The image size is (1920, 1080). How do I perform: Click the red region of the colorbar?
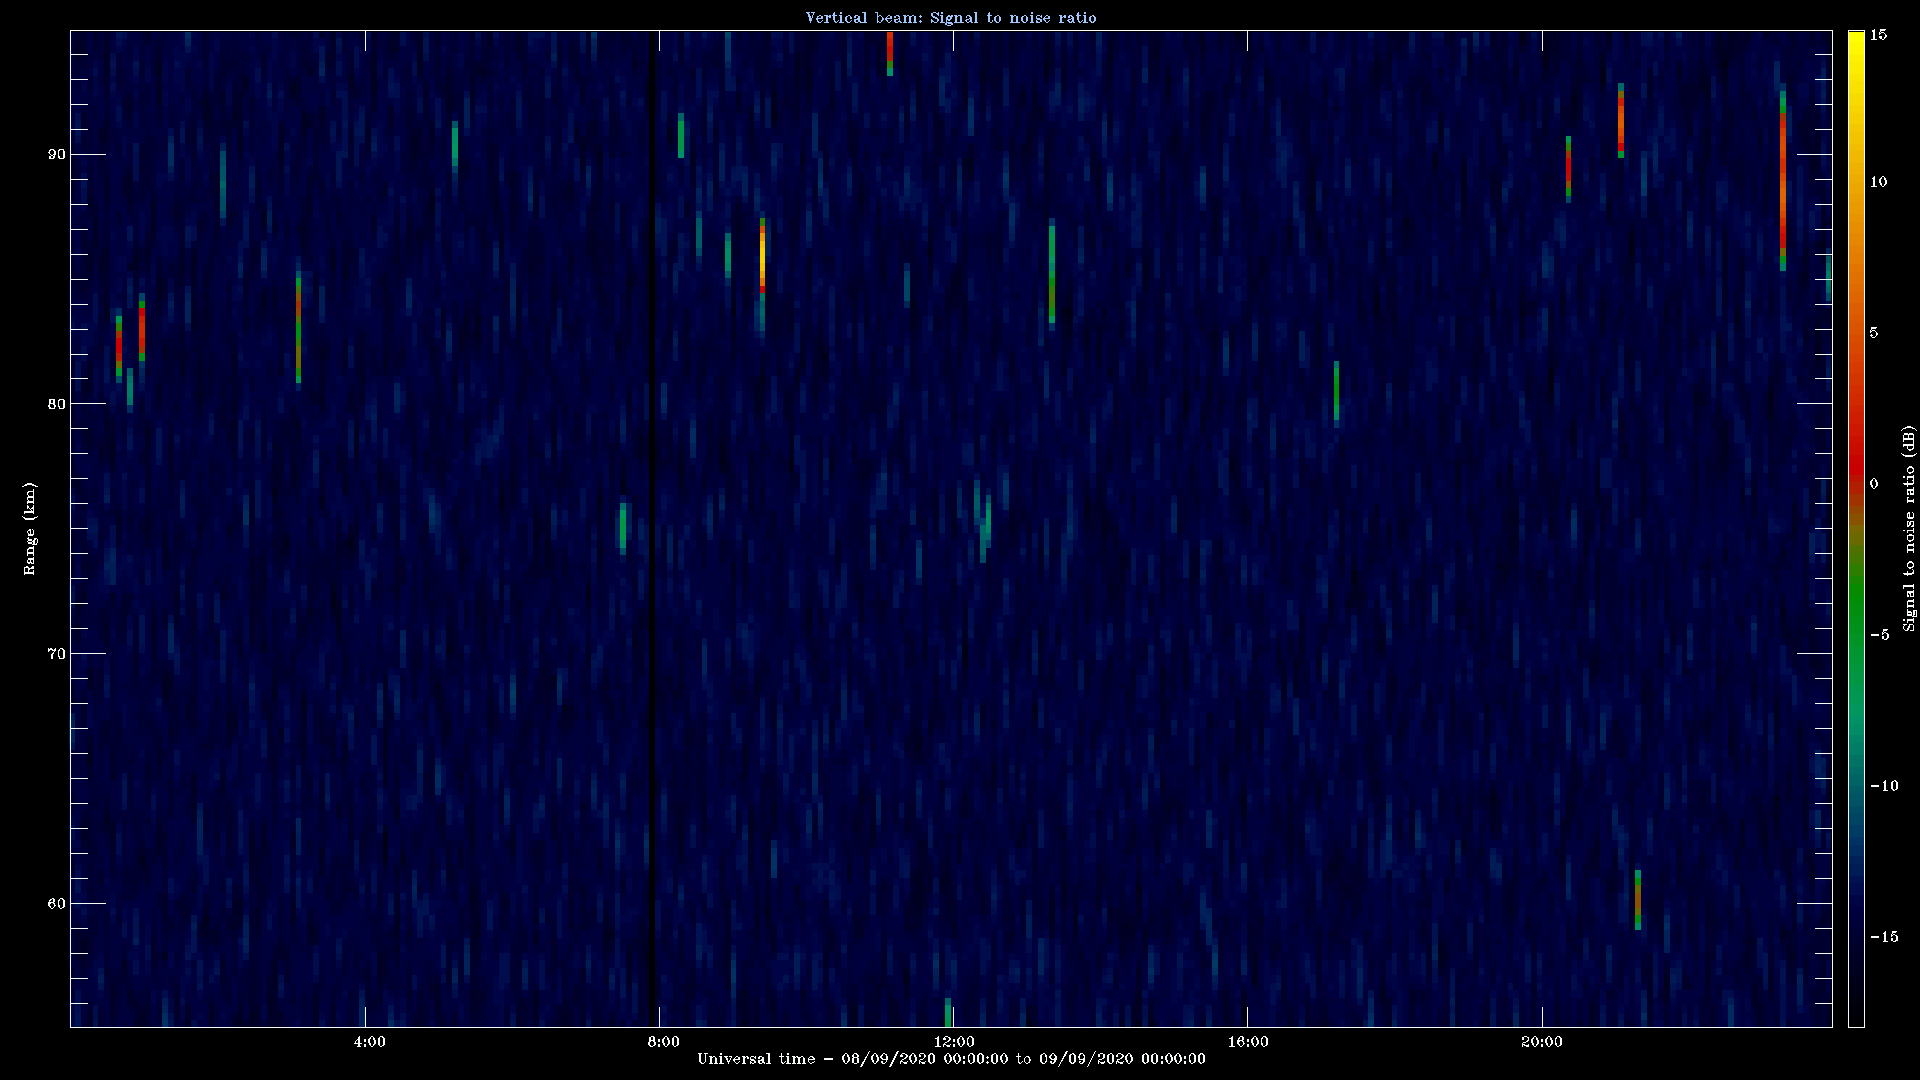[x=1856, y=440]
